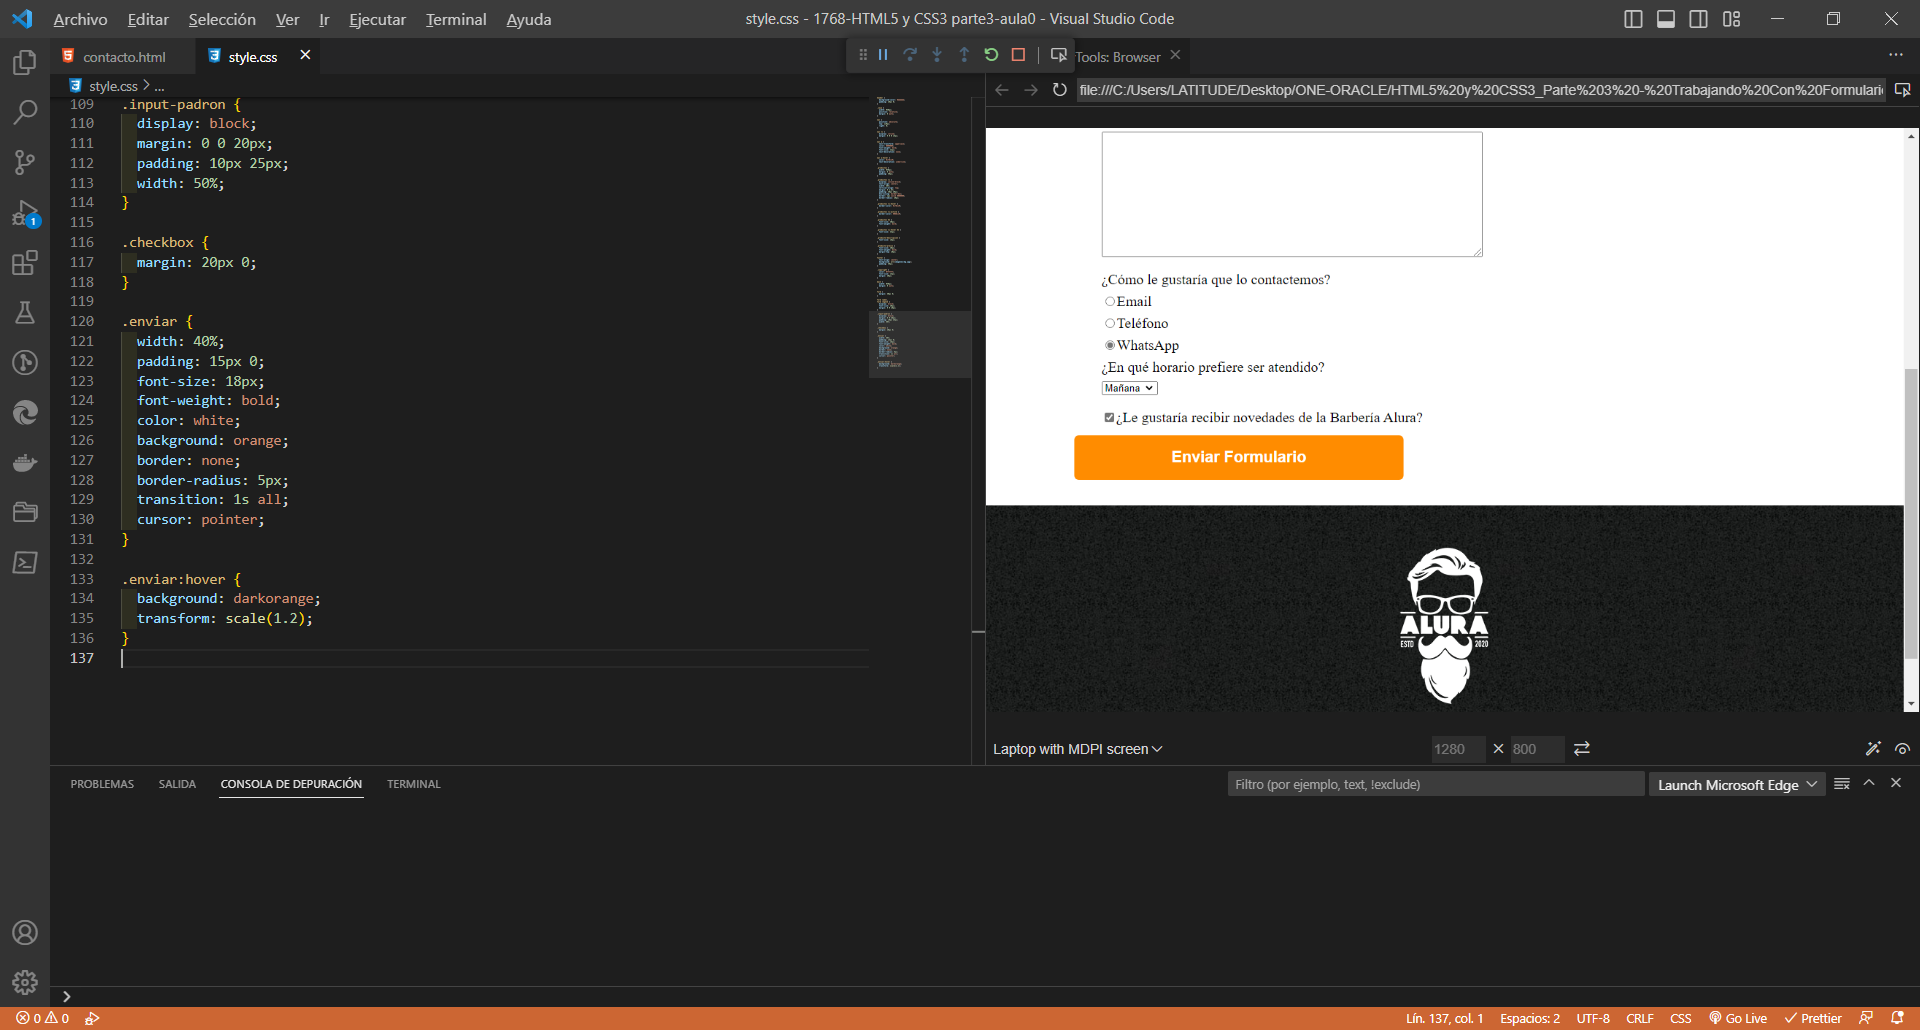Image resolution: width=1920 pixels, height=1030 pixels.
Task: Open the editor More Actions ellipsis
Action: click(1896, 55)
